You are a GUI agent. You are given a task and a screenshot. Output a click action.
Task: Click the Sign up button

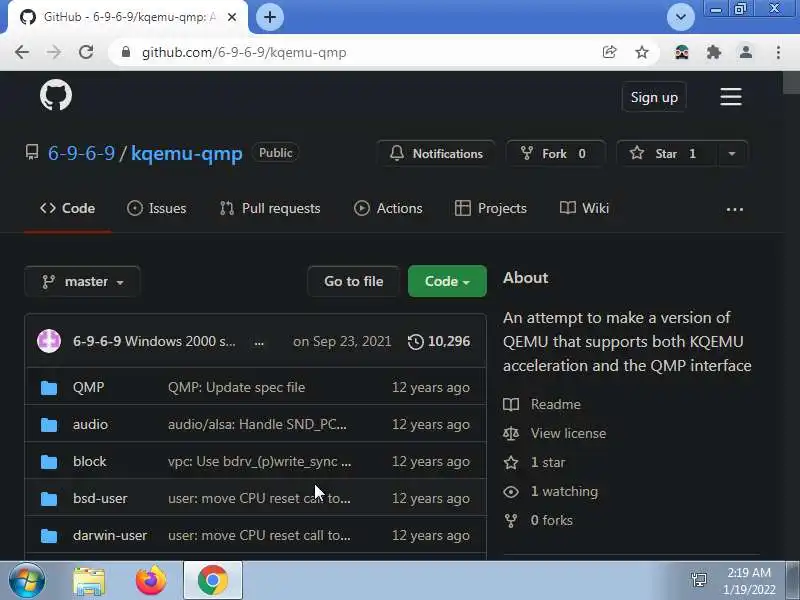(654, 97)
